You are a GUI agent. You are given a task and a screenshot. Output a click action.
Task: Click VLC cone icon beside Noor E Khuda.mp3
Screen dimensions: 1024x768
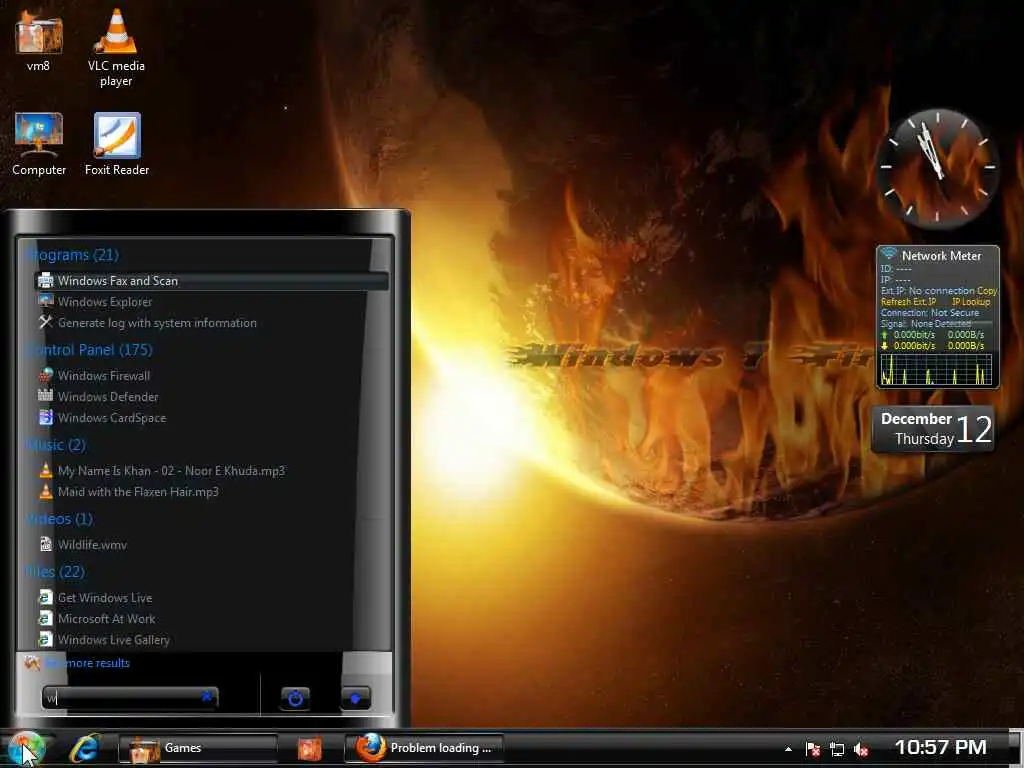(46, 470)
